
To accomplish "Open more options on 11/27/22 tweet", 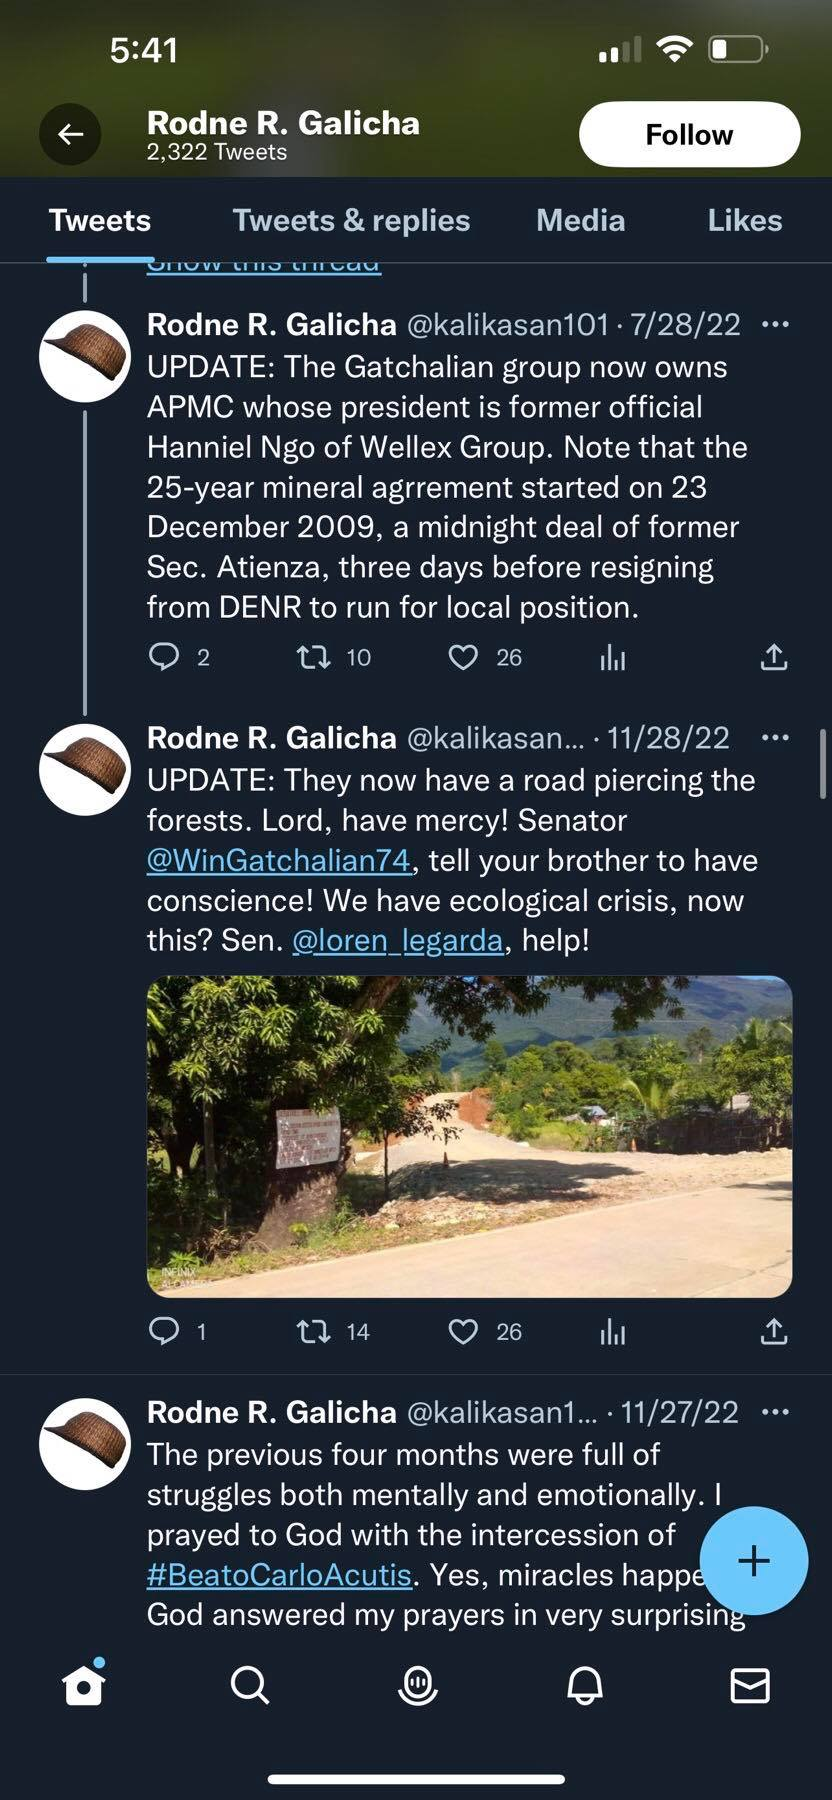I will pos(775,1412).
